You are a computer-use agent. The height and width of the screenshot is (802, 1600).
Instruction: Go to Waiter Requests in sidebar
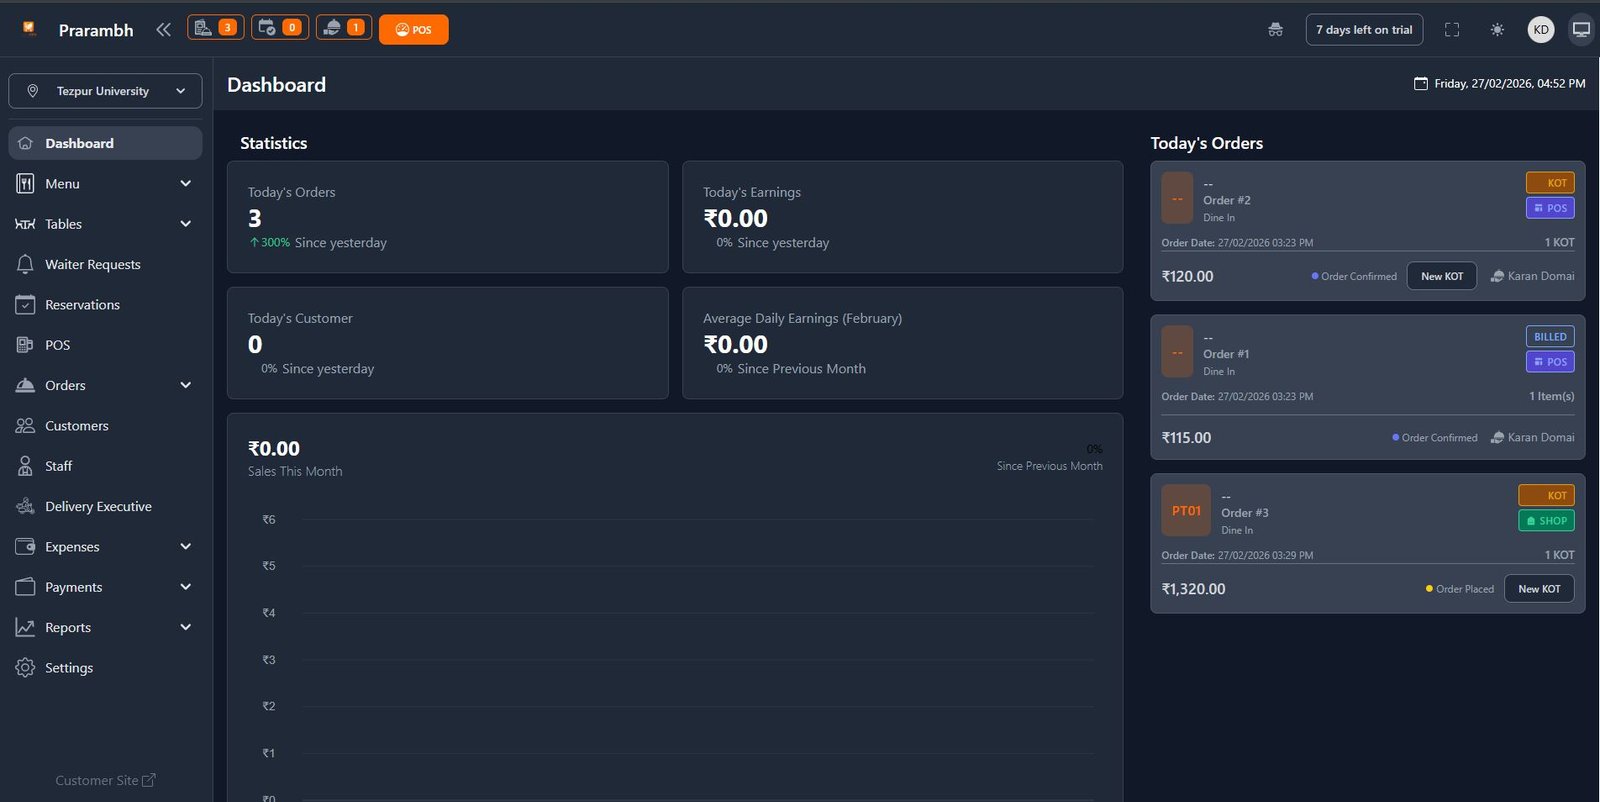click(92, 264)
